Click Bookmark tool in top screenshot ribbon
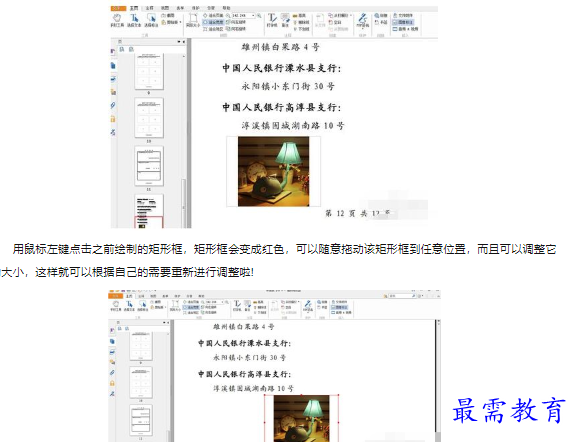 tap(381, 22)
